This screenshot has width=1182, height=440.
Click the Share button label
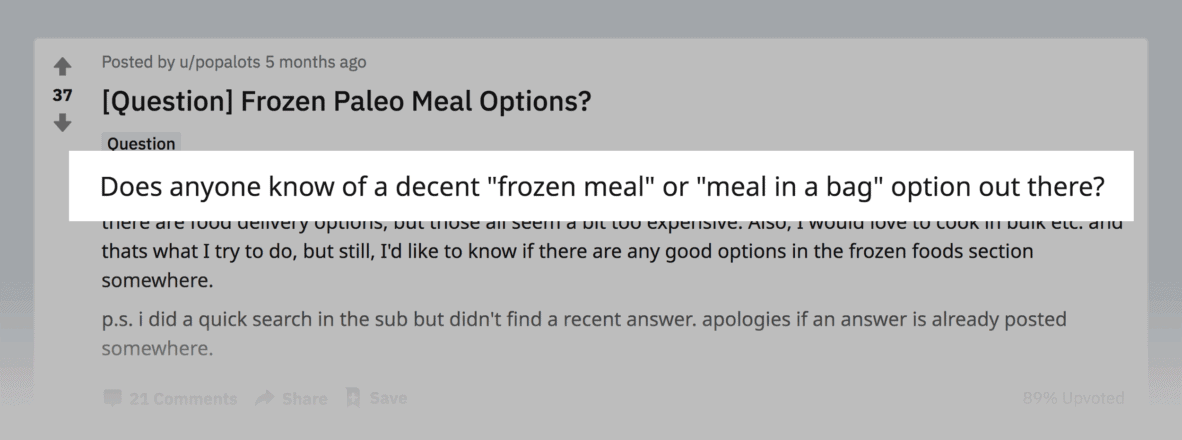(305, 399)
